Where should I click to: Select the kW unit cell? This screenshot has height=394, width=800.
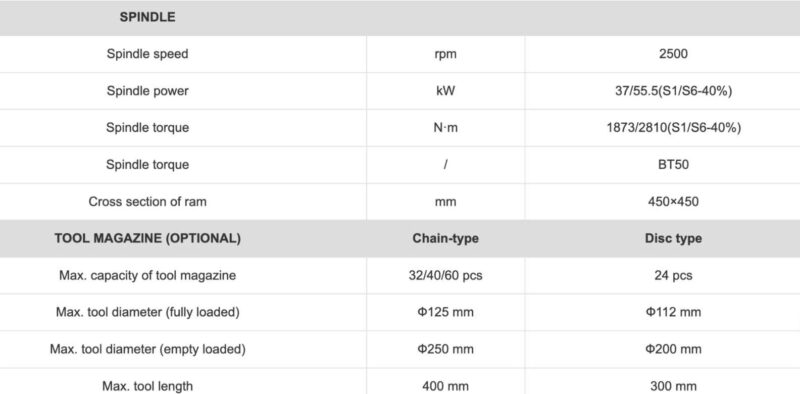click(445, 91)
